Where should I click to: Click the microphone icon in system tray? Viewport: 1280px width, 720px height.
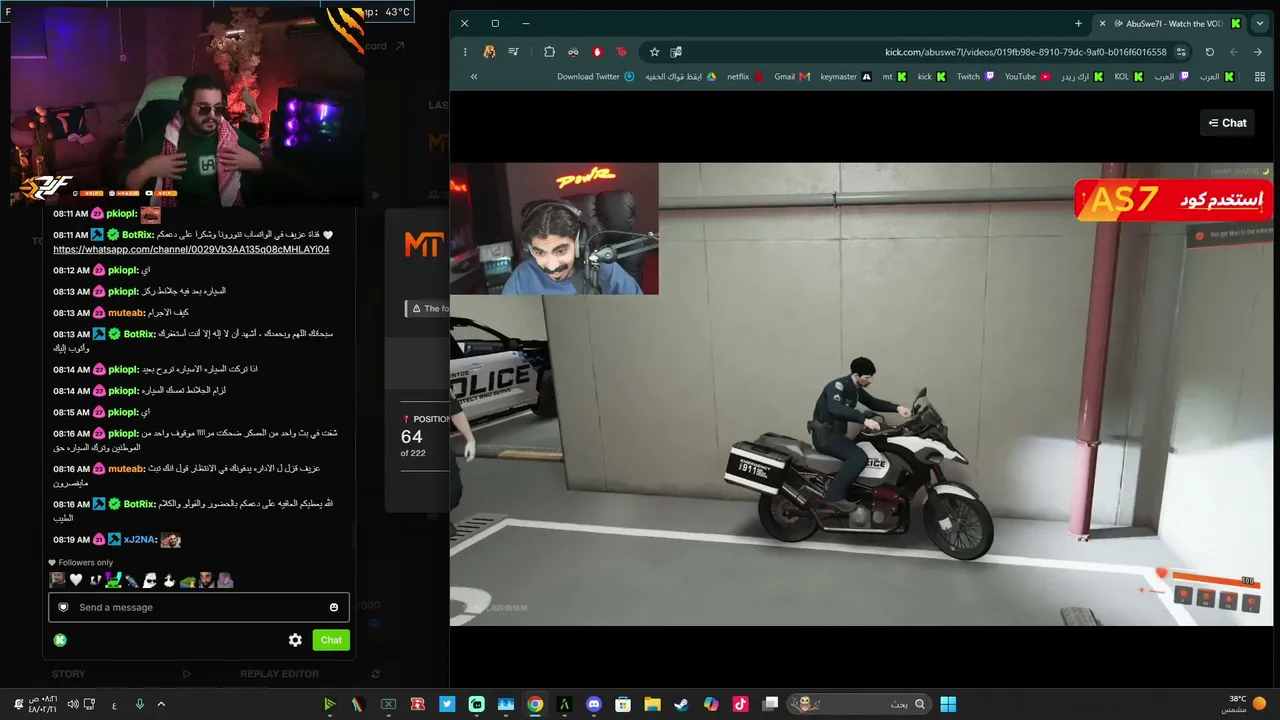pyautogui.click(x=139, y=704)
